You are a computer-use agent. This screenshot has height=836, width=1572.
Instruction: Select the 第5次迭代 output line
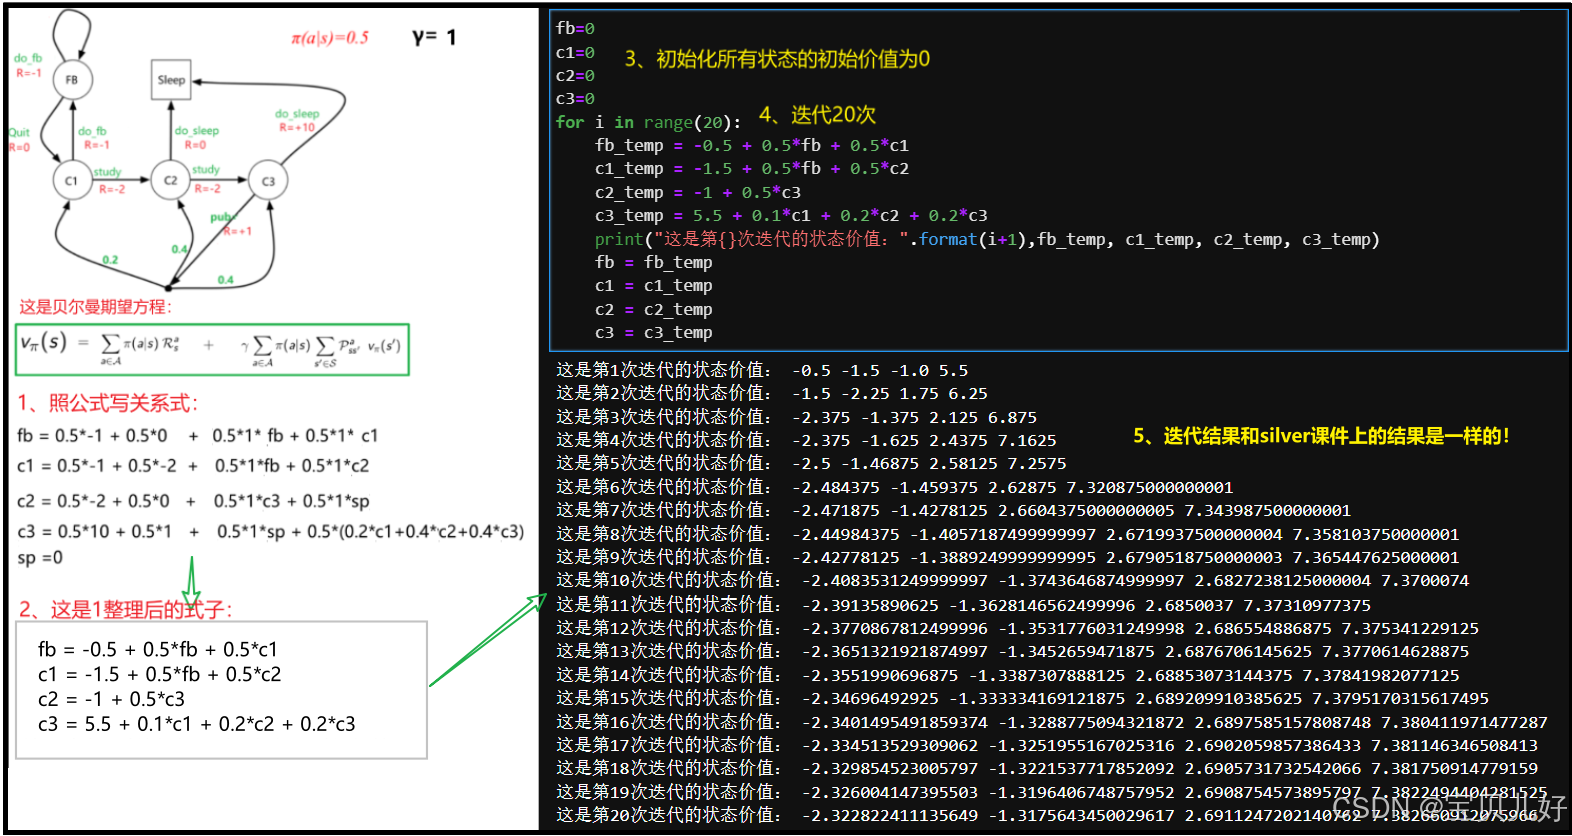pos(811,463)
